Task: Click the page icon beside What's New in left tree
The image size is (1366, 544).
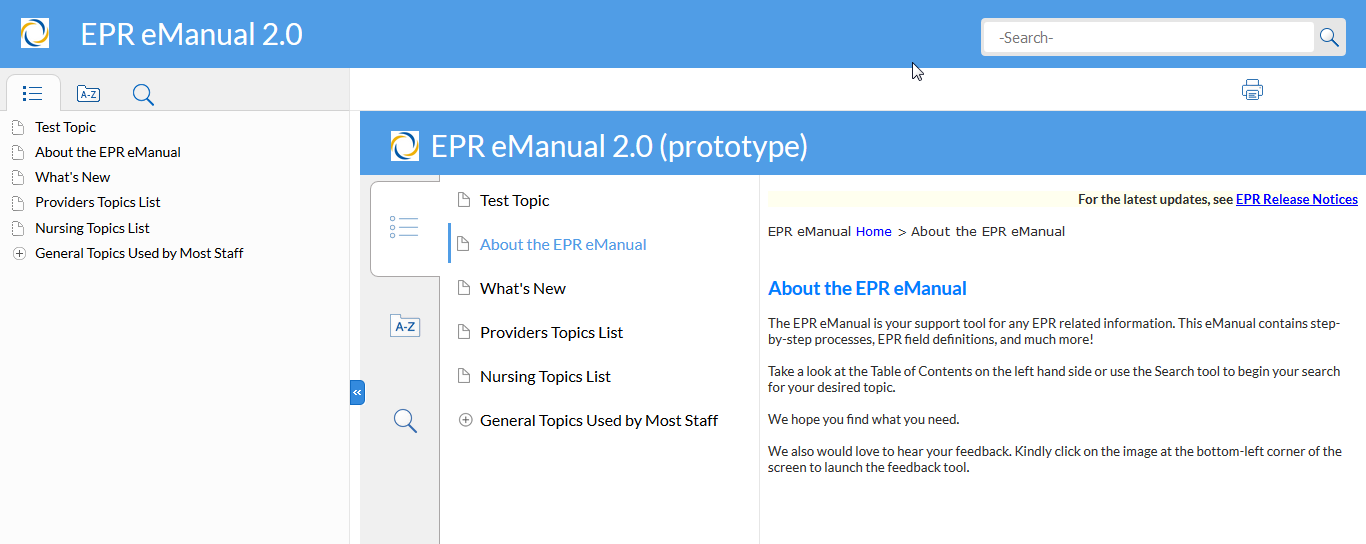Action: point(17,177)
